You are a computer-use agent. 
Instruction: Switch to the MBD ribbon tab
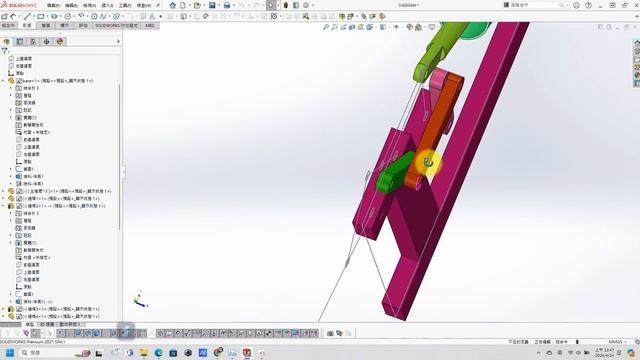click(x=150, y=25)
